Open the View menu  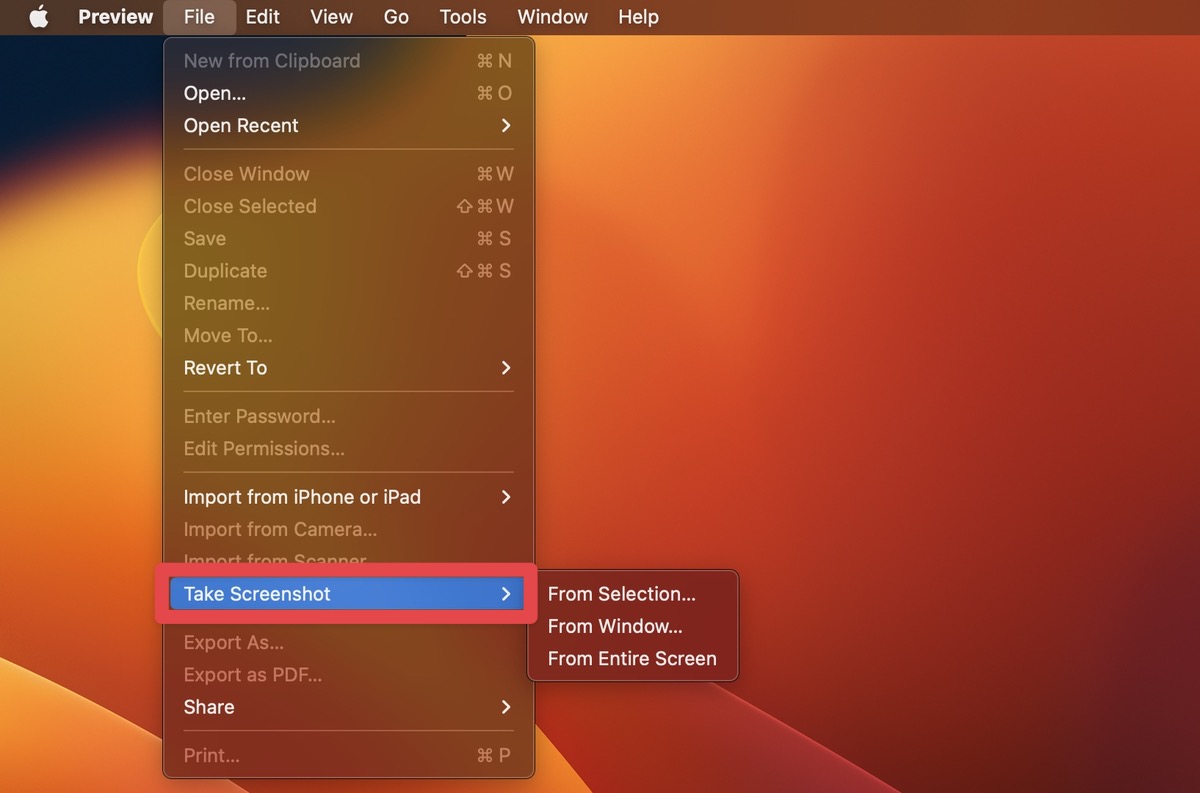click(331, 17)
